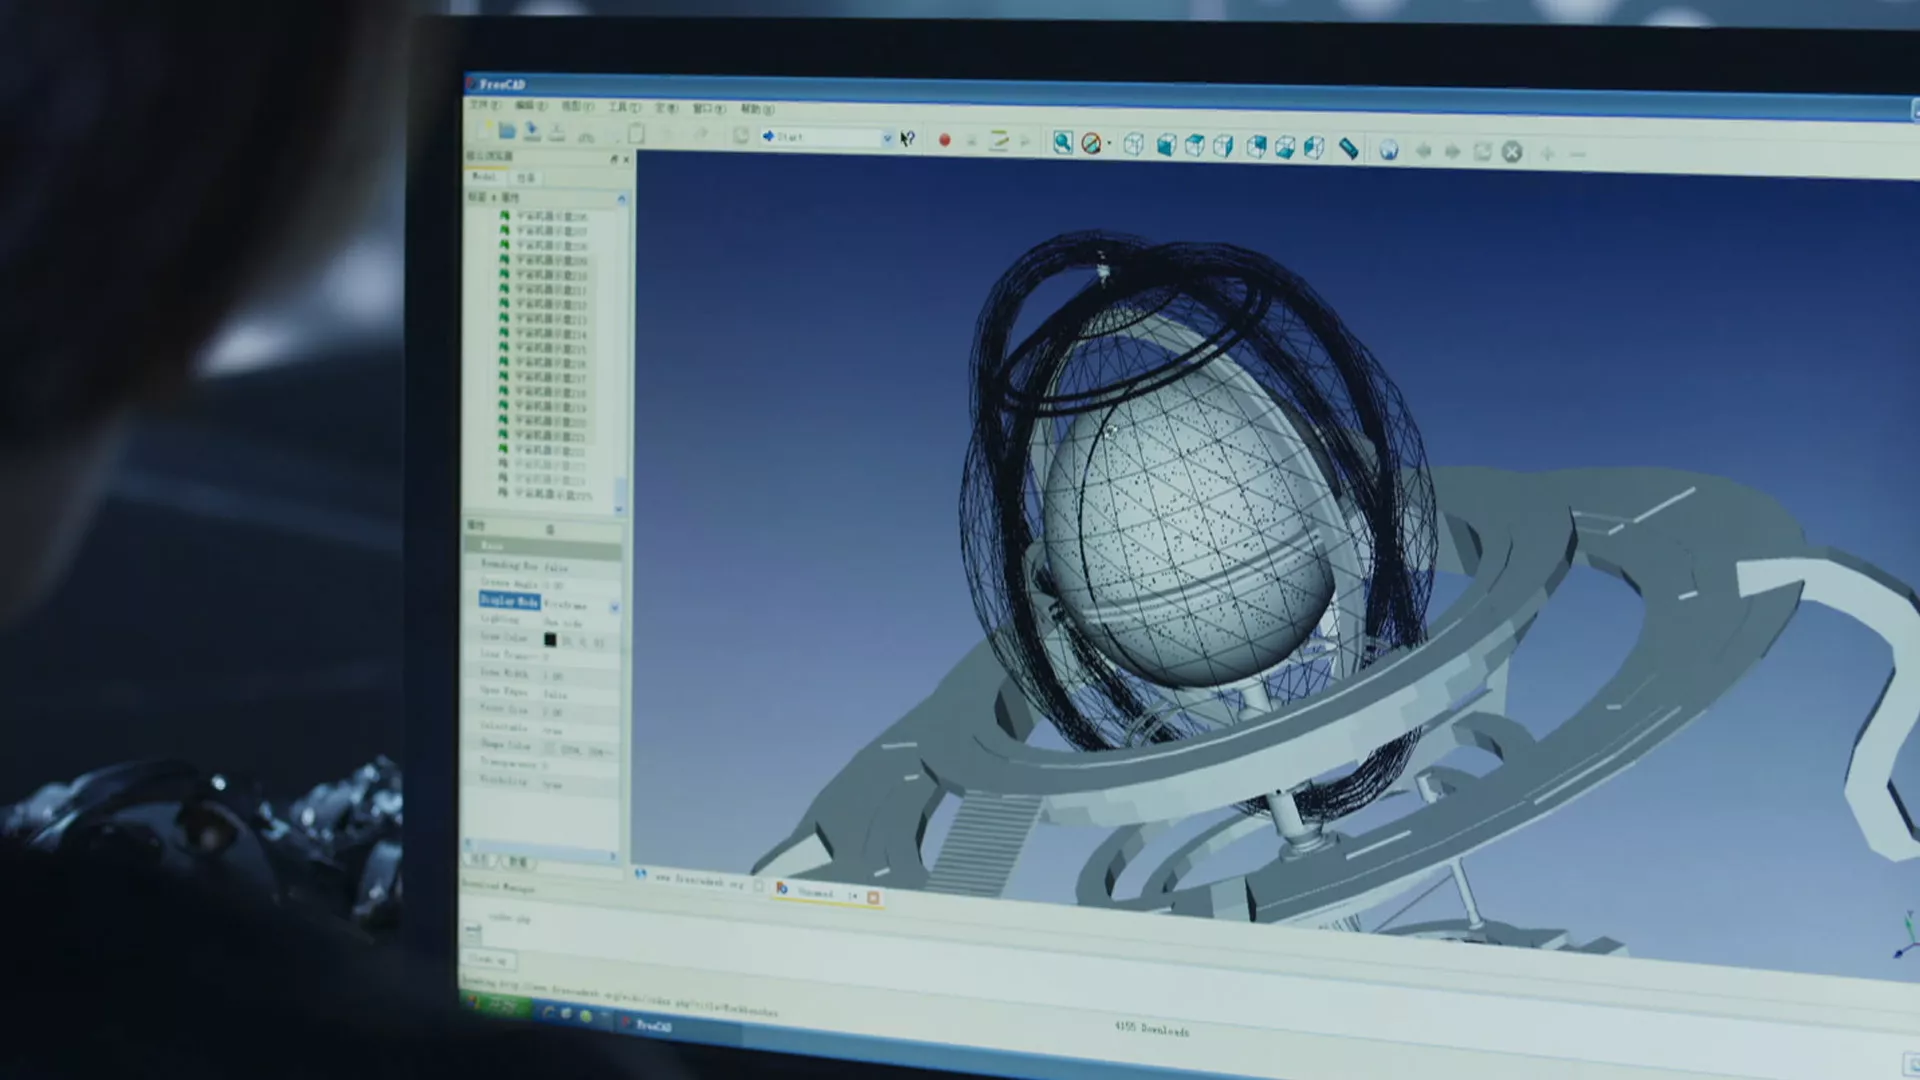Image resolution: width=1920 pixels, height=1080 pixels.
Task: Open the first menu in menu bar
Action: point(485,105)
